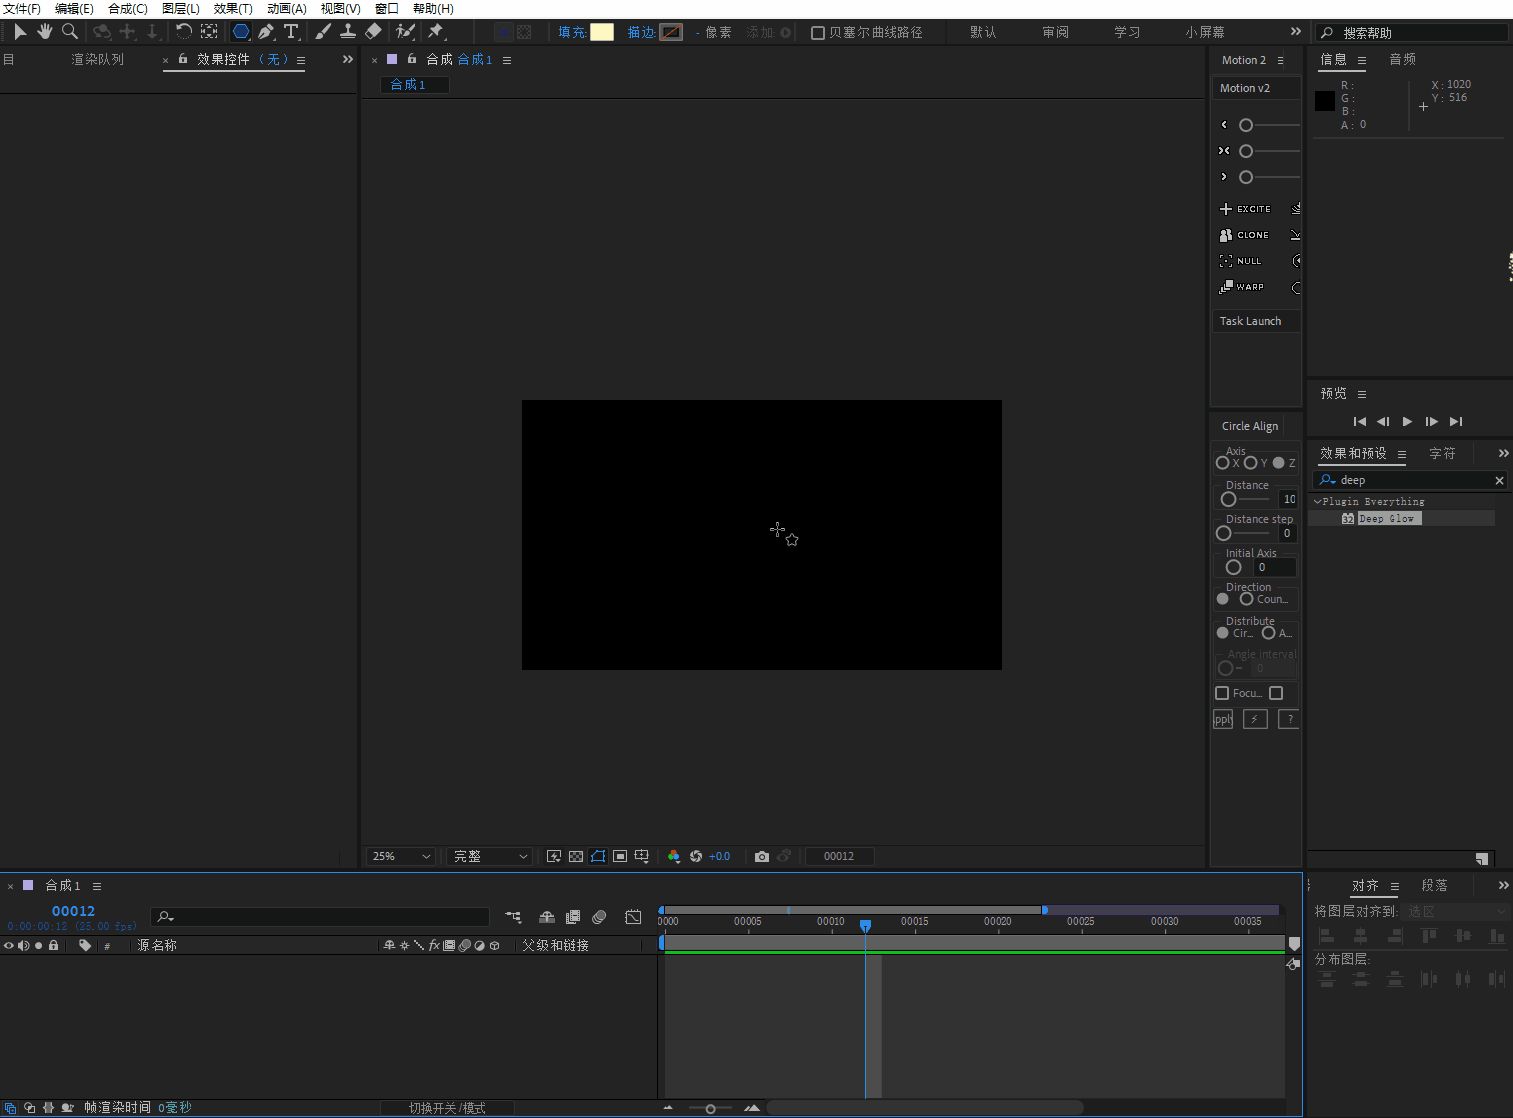This screenshot has height=1118, width=1513.
Task: Click the 填充 fill color swatch
Action: (602, 32)
